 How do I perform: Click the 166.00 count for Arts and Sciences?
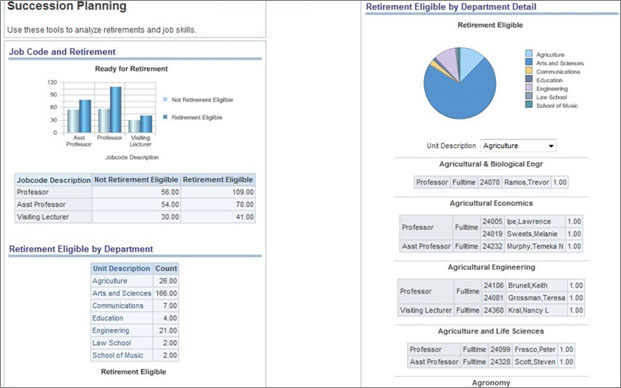tap(166, 293)
